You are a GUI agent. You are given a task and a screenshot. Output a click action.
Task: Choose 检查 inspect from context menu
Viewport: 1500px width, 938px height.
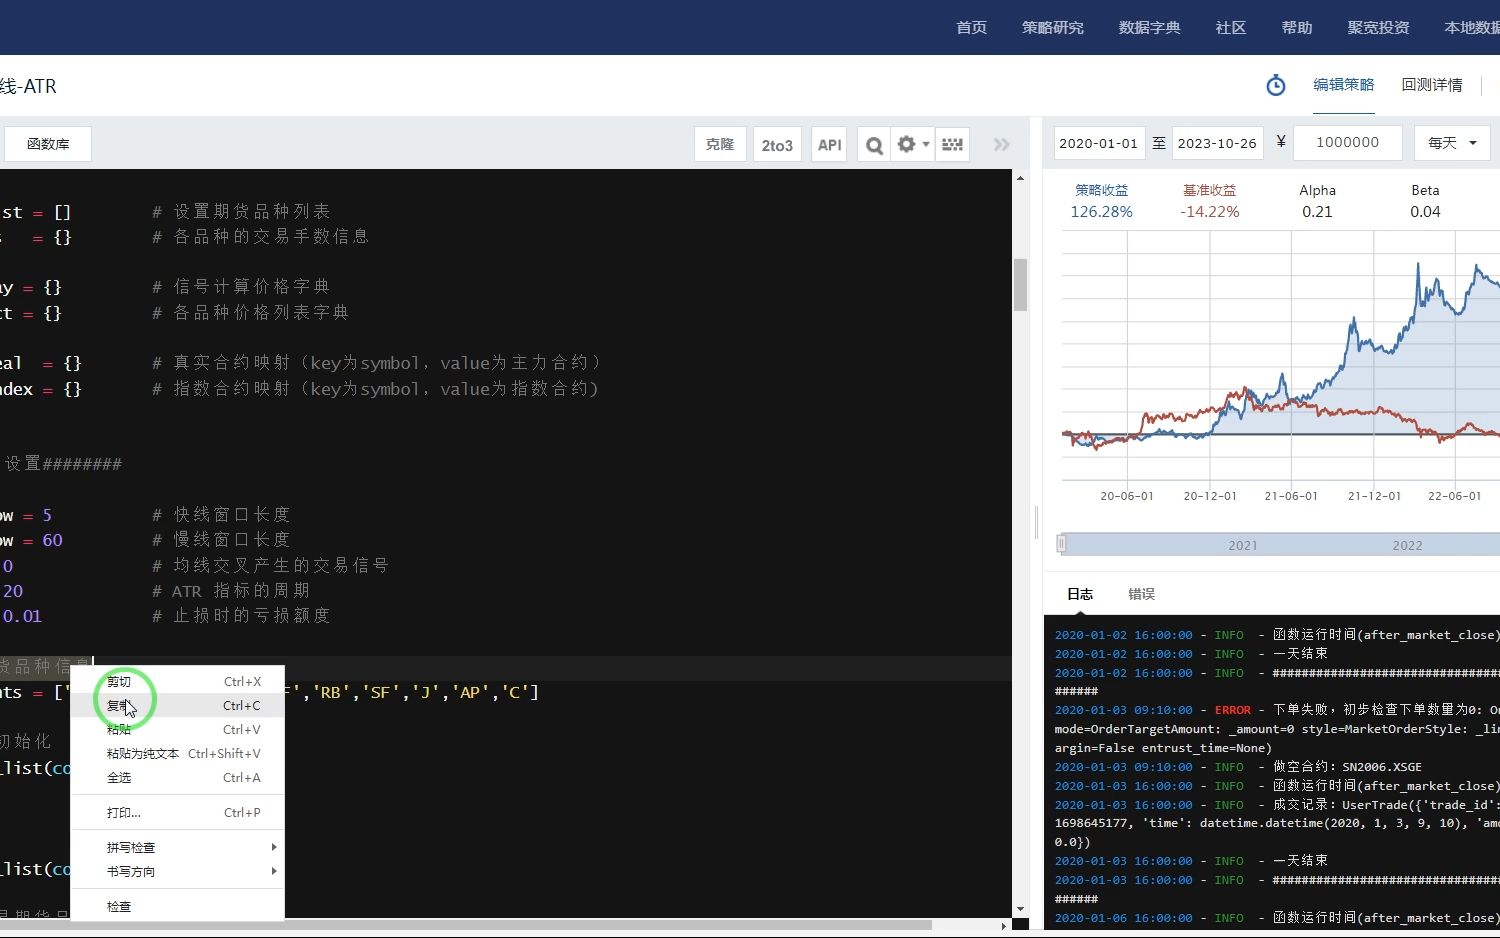point(177,907)
